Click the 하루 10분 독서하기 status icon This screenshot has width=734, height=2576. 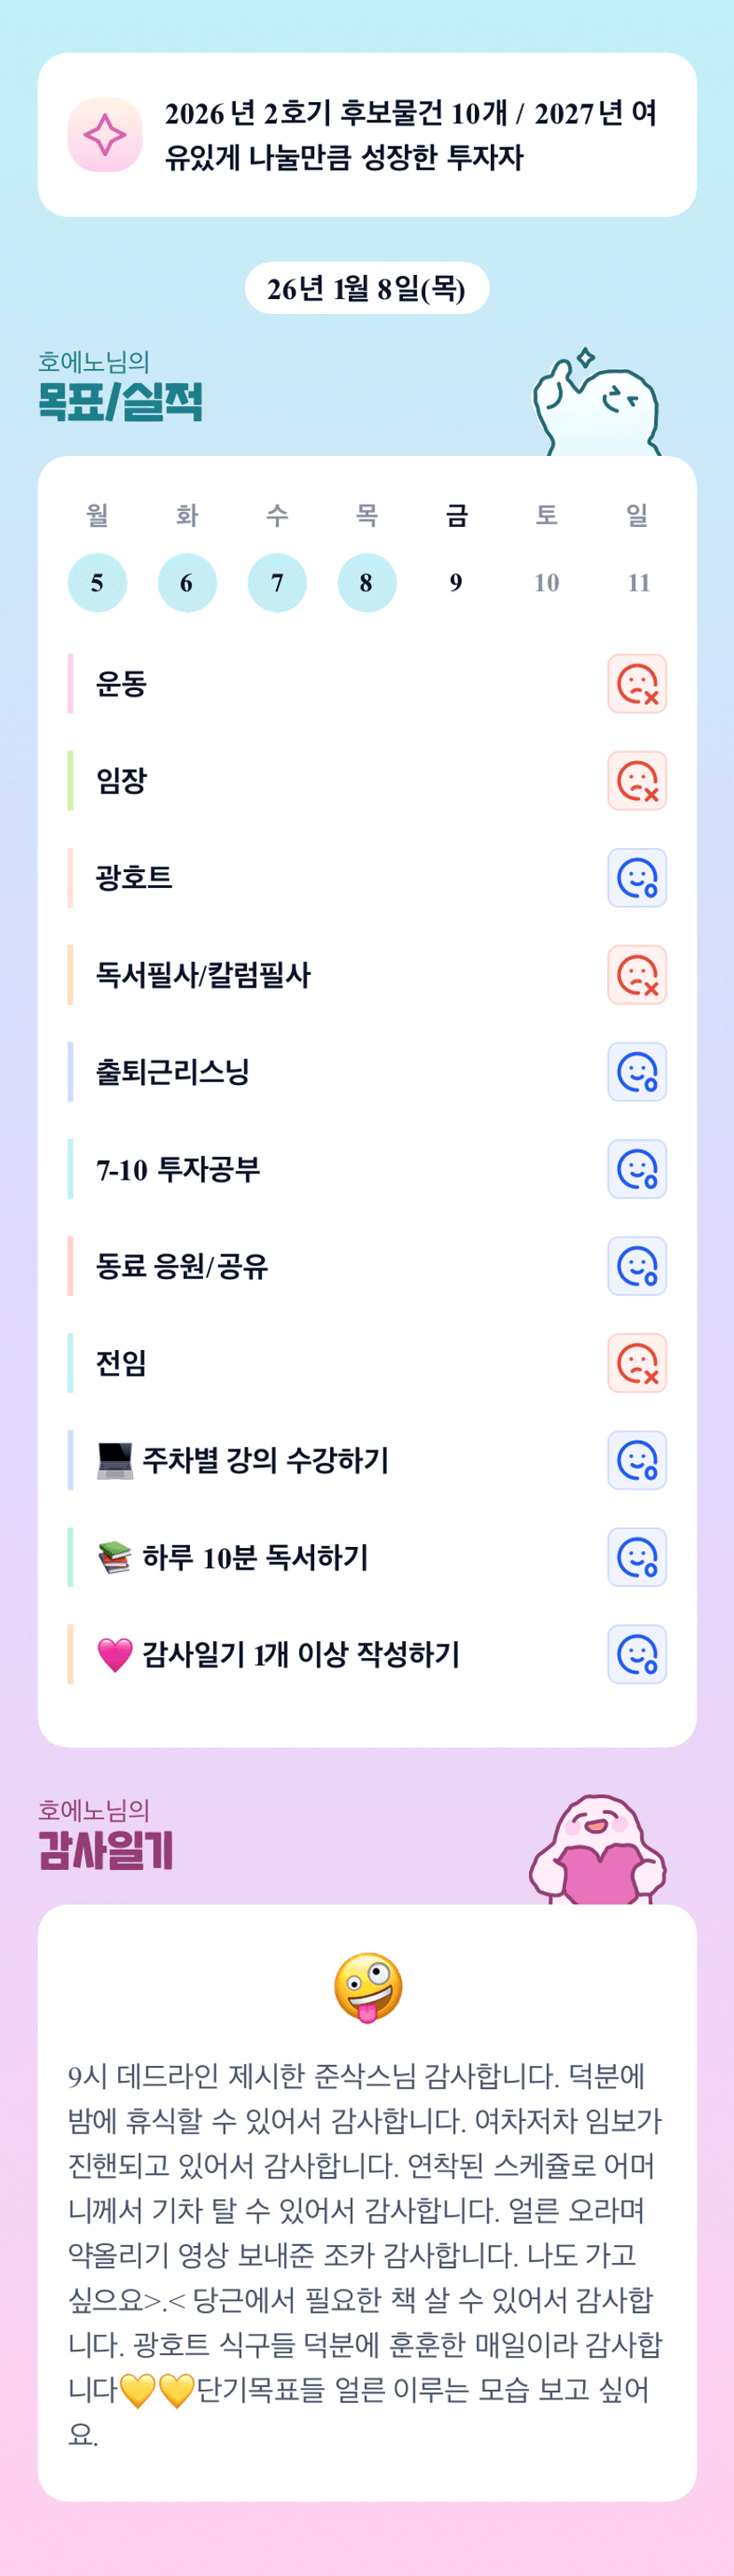tap(637, 1557)
